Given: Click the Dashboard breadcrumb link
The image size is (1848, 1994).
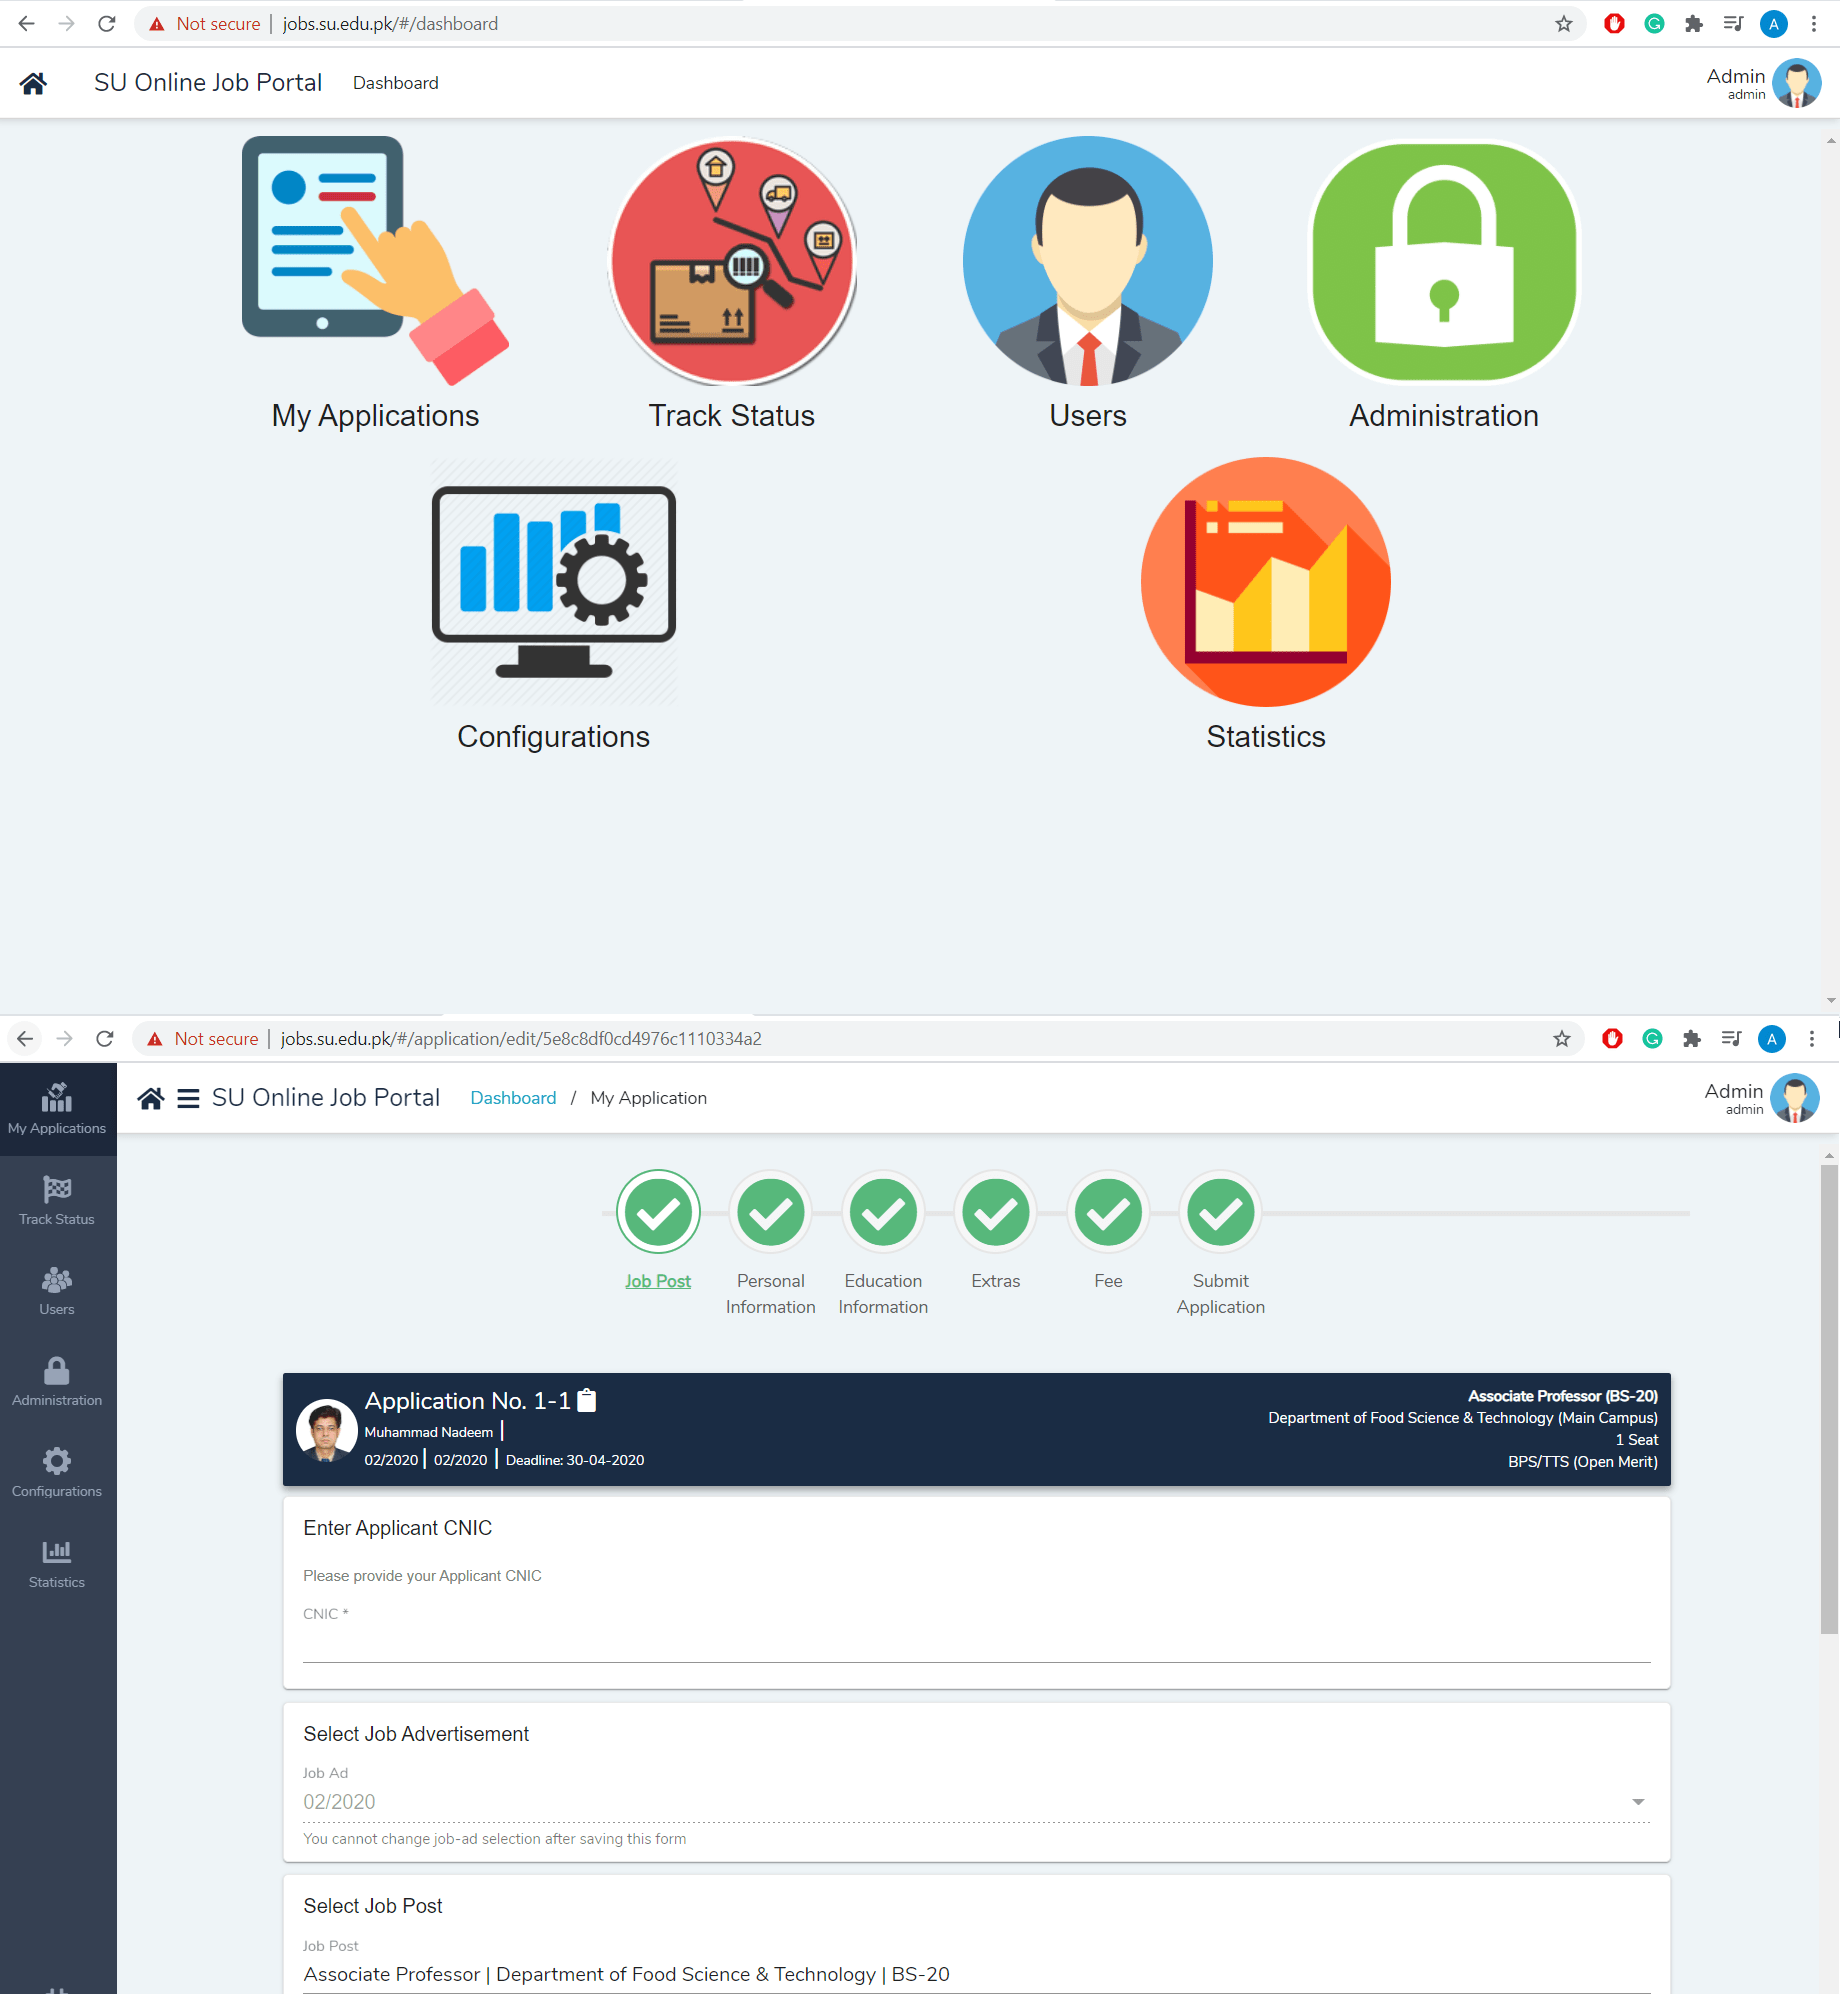Looking at the screenshot, I should tap(513, 1098).
